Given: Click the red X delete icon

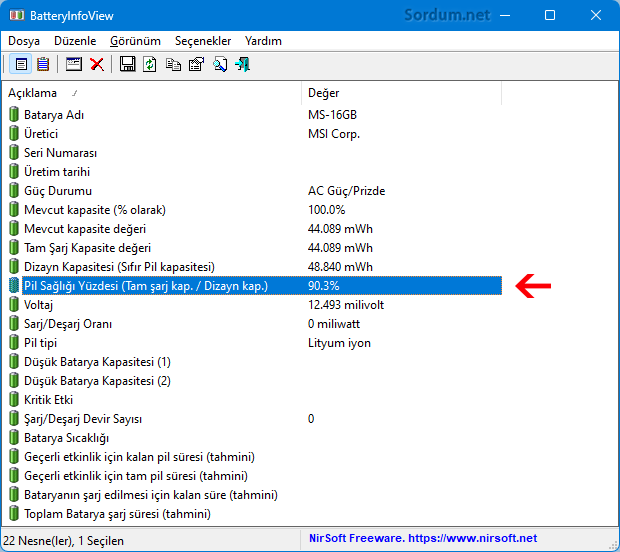Looking at the screenshot, I should click(x=97, y=64).
